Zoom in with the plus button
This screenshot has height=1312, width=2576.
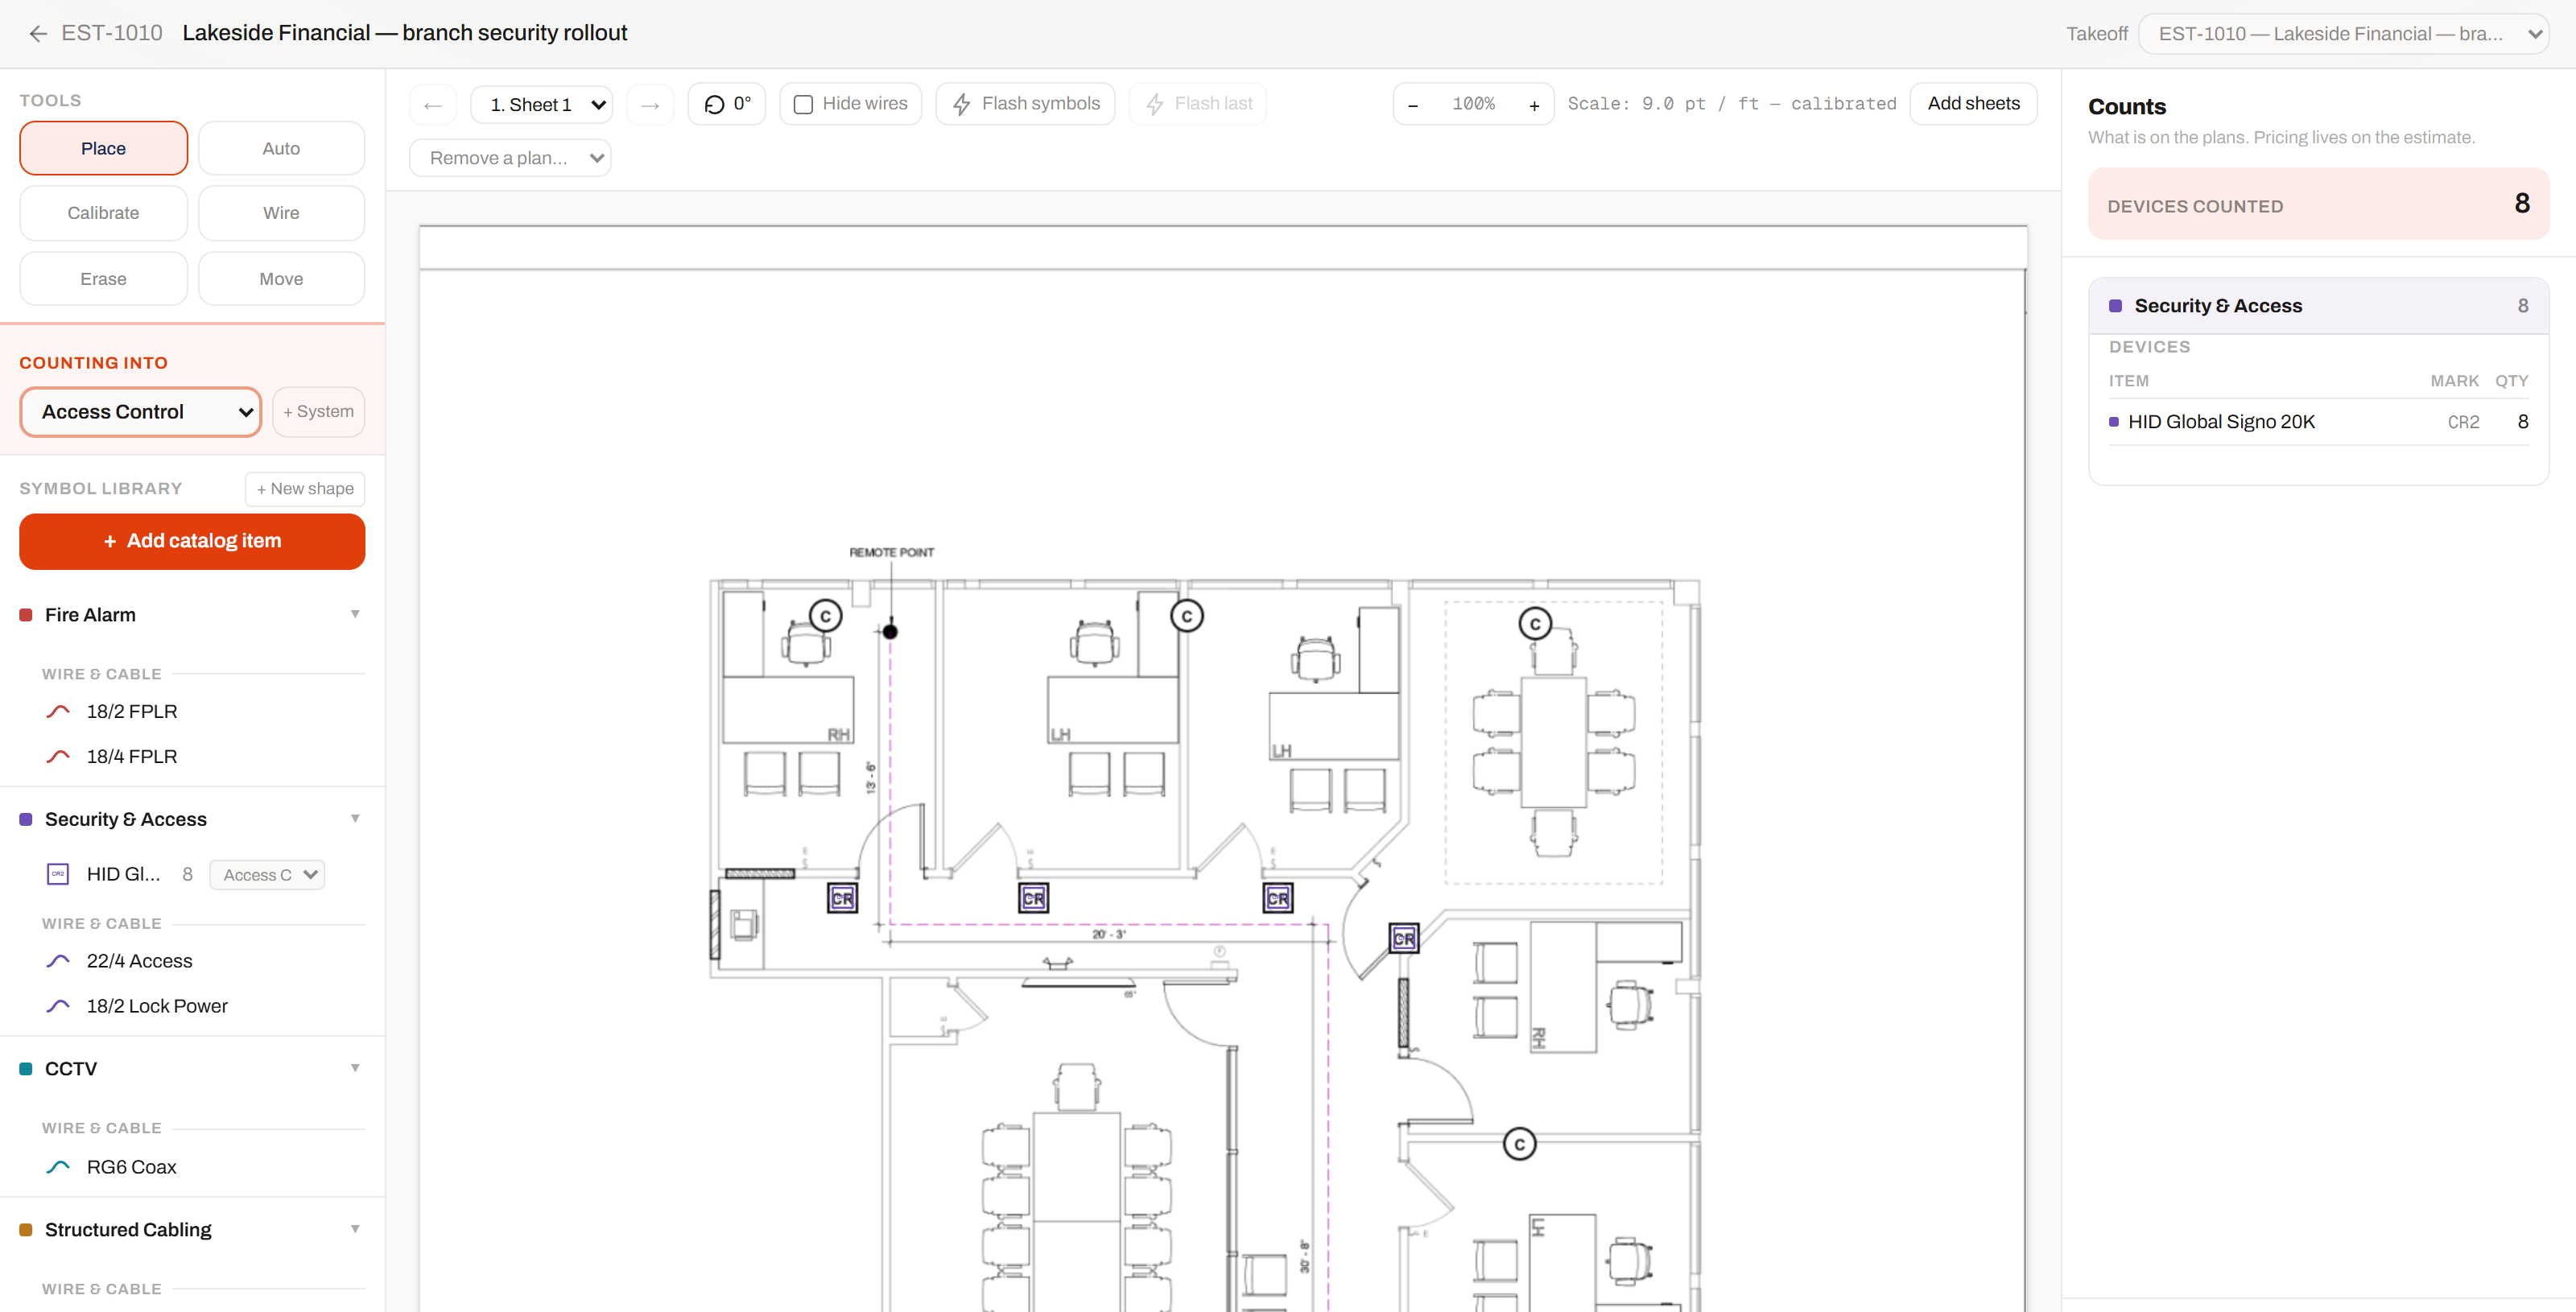[x=1534, y=105]
